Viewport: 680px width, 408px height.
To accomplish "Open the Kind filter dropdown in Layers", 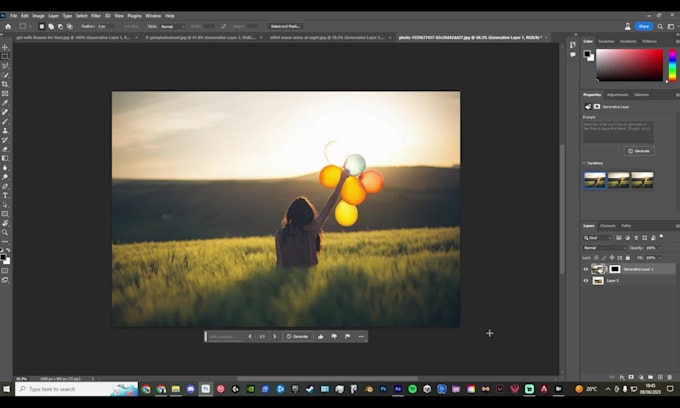I will click(598, 238).
